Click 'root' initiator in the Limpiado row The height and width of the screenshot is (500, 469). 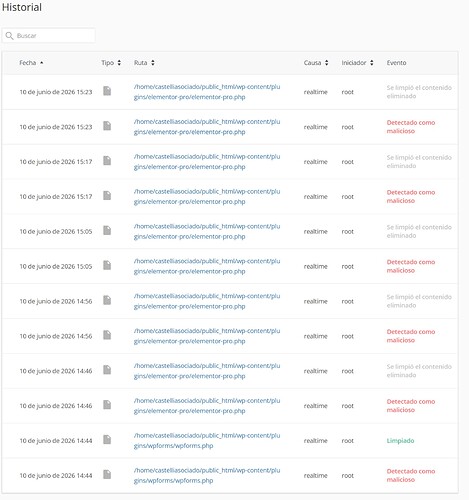point(347,441)
